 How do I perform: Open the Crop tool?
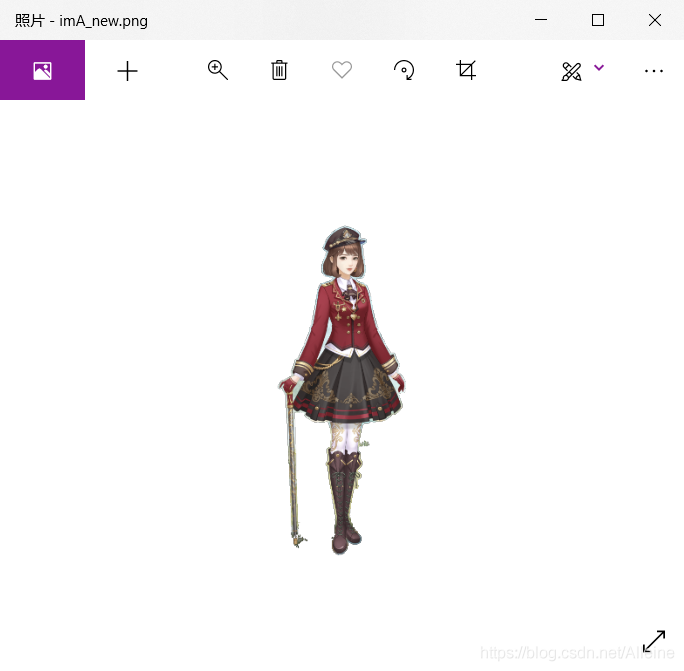[x=466, y=70]
